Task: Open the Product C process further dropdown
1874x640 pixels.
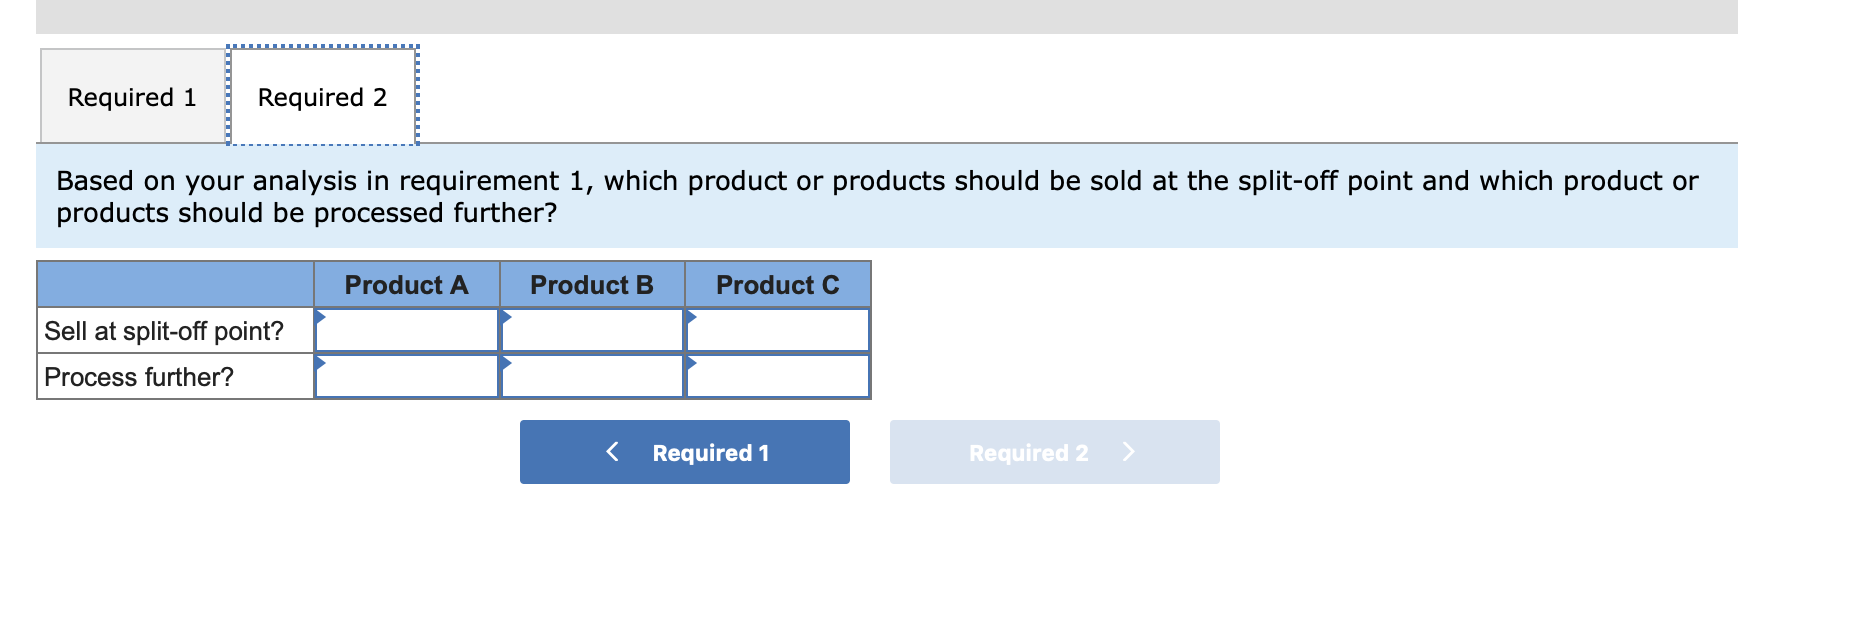Action: [x=778, y=376]
